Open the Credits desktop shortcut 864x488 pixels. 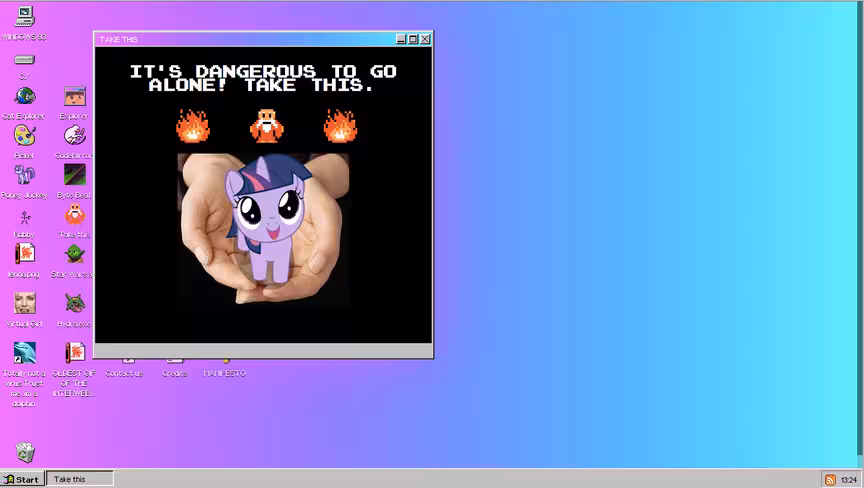[175, 373]
